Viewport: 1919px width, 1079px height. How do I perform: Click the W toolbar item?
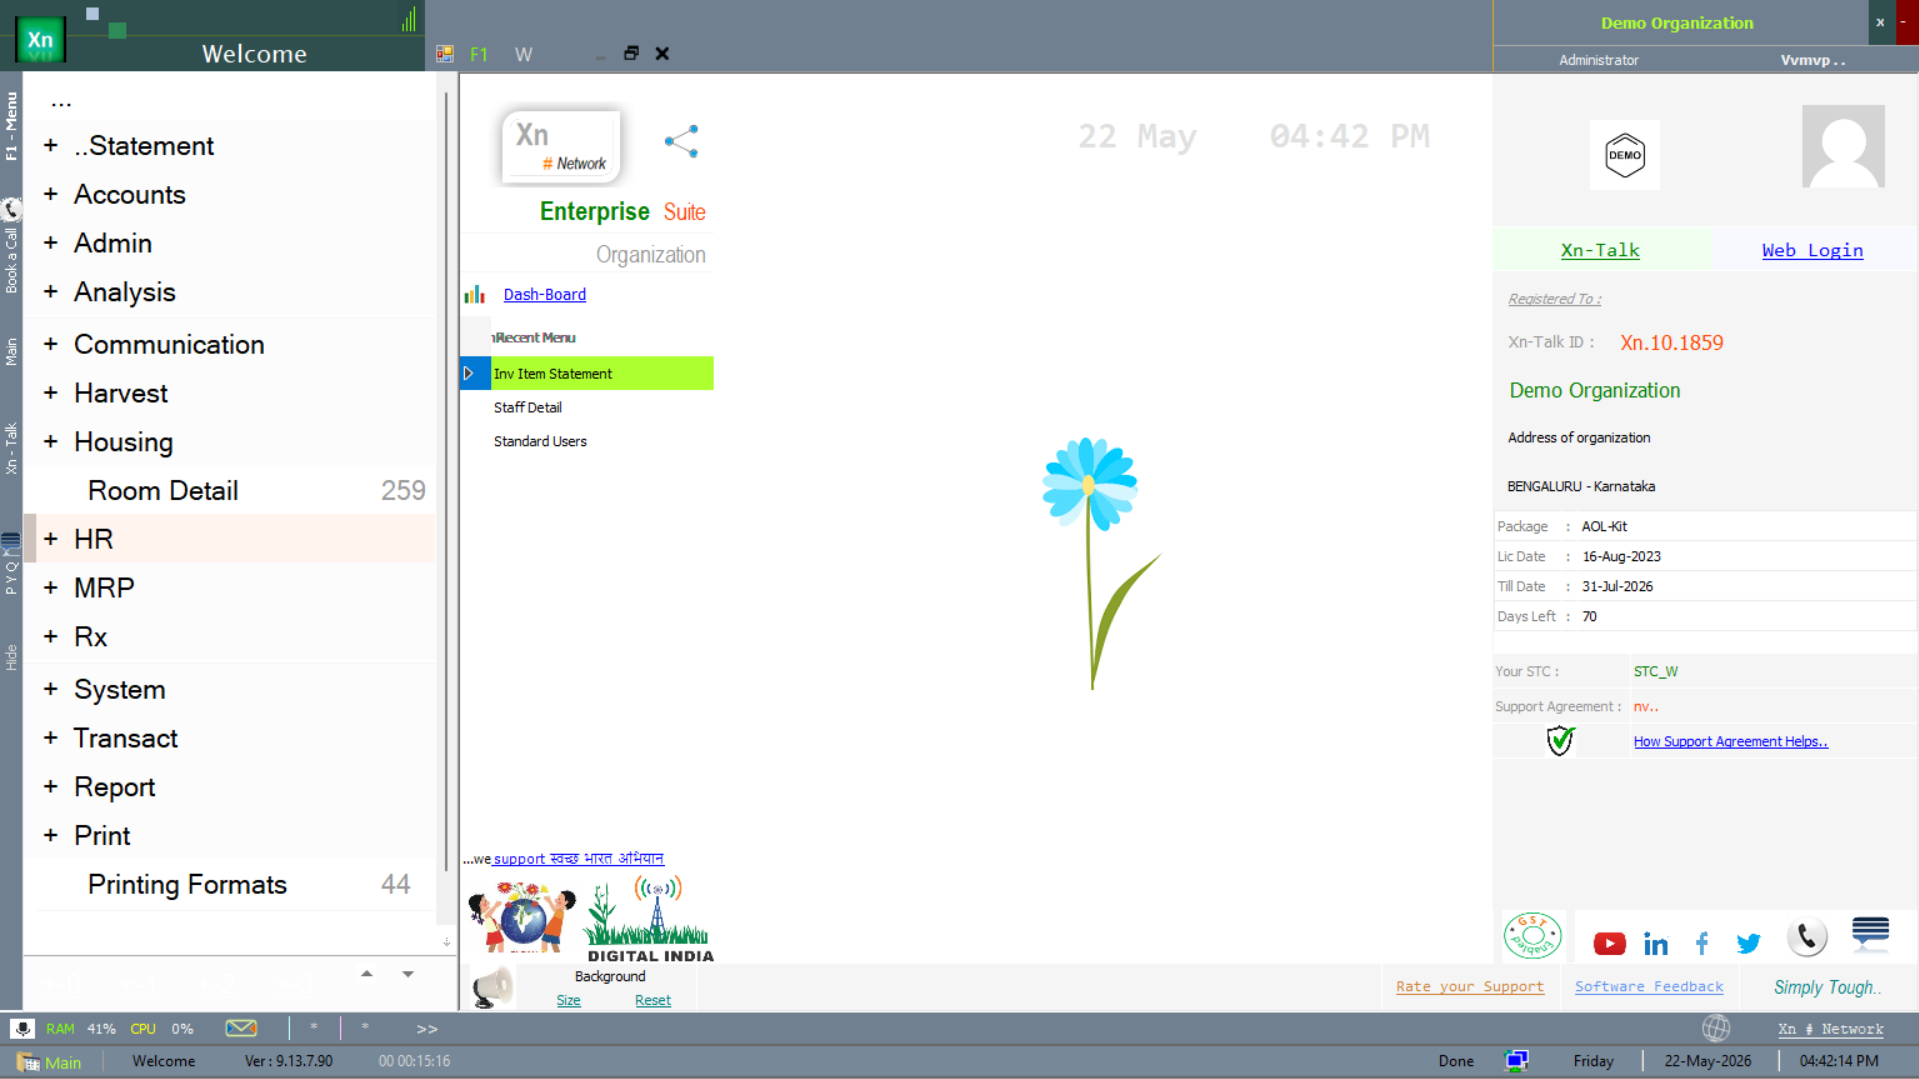523,54
